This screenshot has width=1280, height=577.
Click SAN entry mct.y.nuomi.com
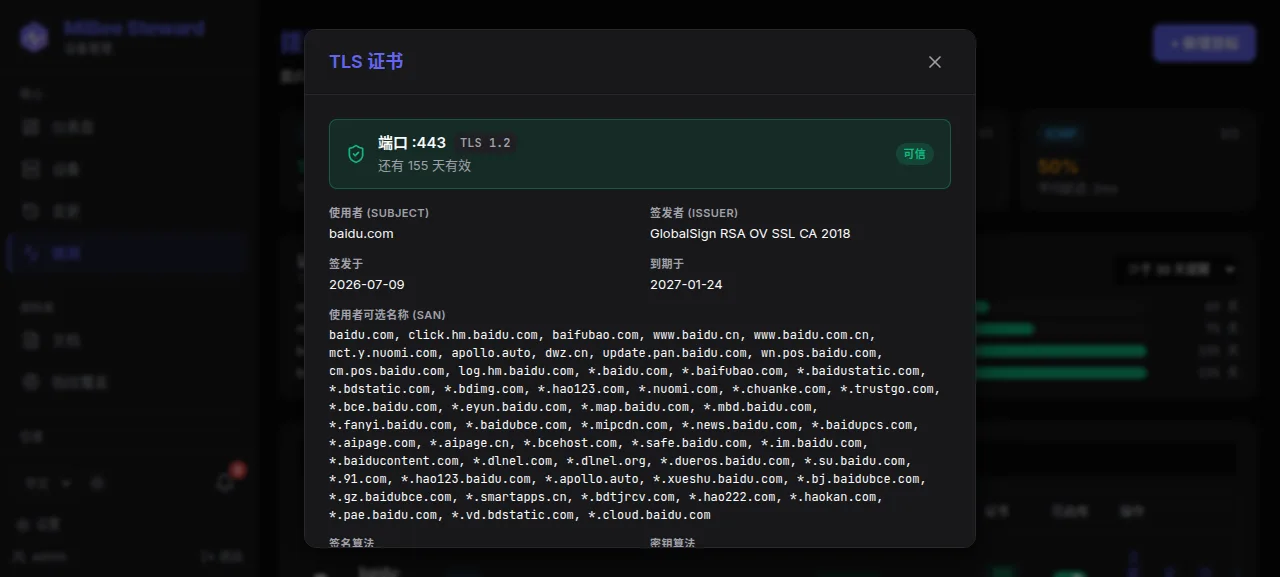383,353
